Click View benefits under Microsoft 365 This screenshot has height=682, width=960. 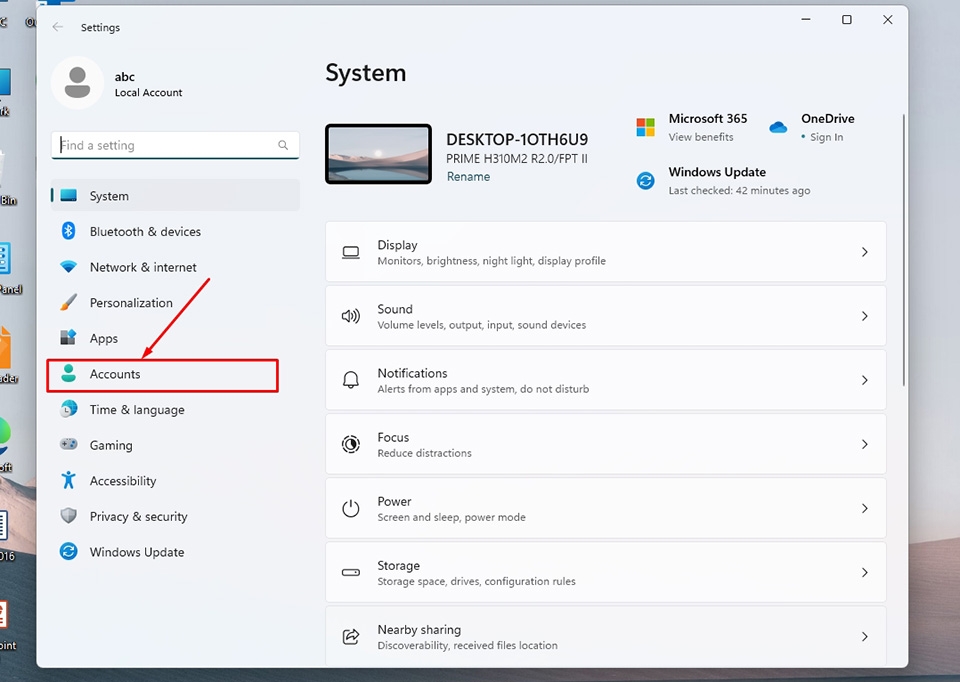pyautogui.click(x=701, y=137)
